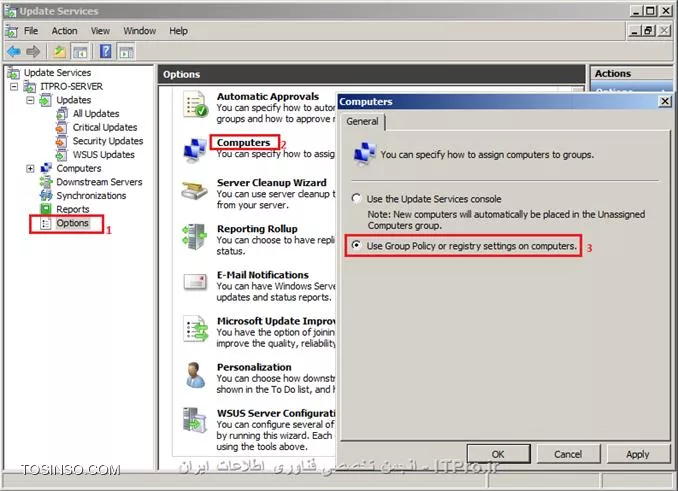The width and height of the screenshot is (678, 491).
Task: Click the Microsoft Update Improvement Program icon
Action: coord(195,329)
